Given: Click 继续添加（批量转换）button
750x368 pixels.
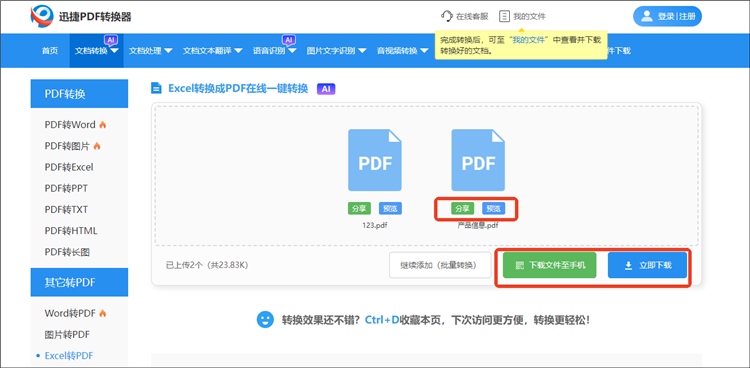Looking at the screenshot, I should pyautogui.click(x=440, y=265).
